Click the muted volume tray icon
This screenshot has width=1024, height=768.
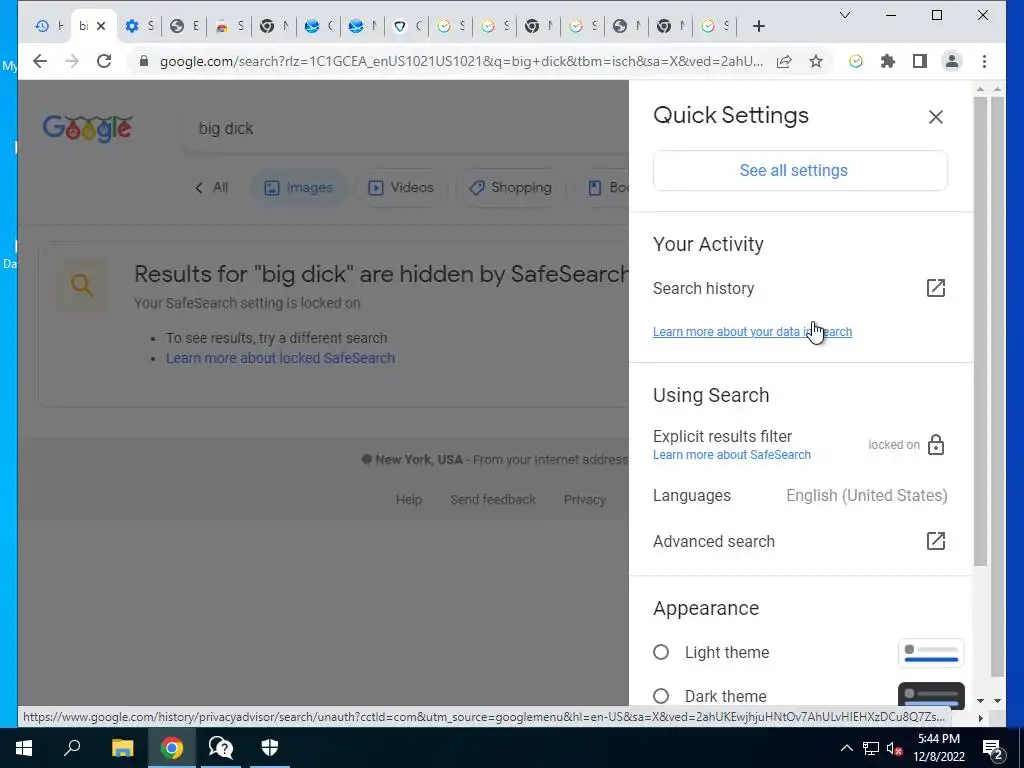895,748
